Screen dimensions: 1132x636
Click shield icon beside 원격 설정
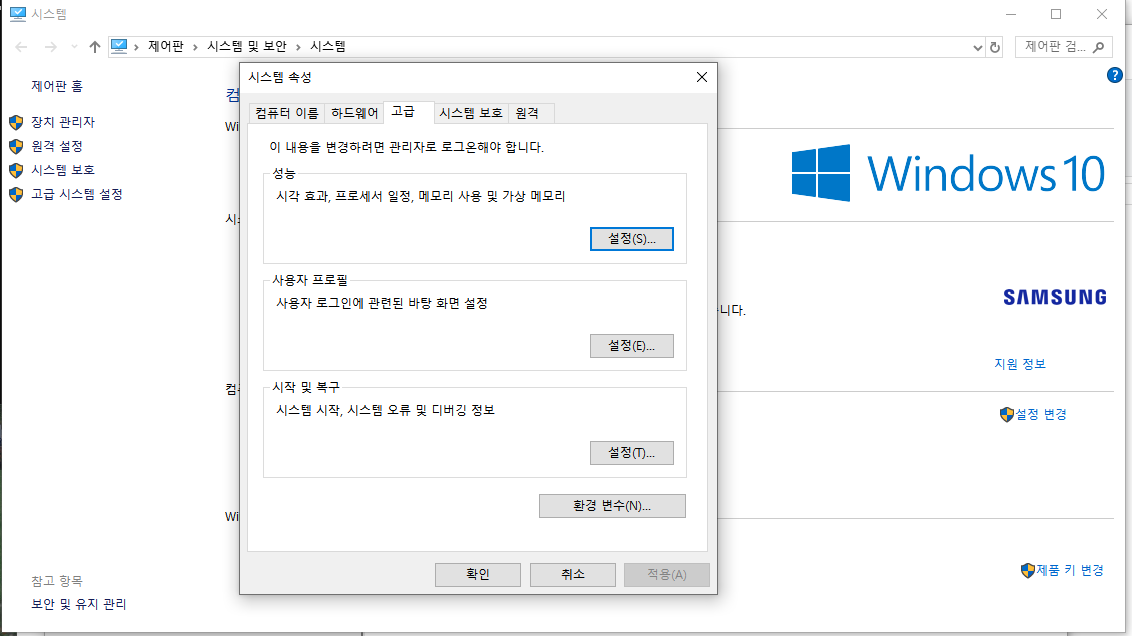pyautogui.click(x=16, y=147)
